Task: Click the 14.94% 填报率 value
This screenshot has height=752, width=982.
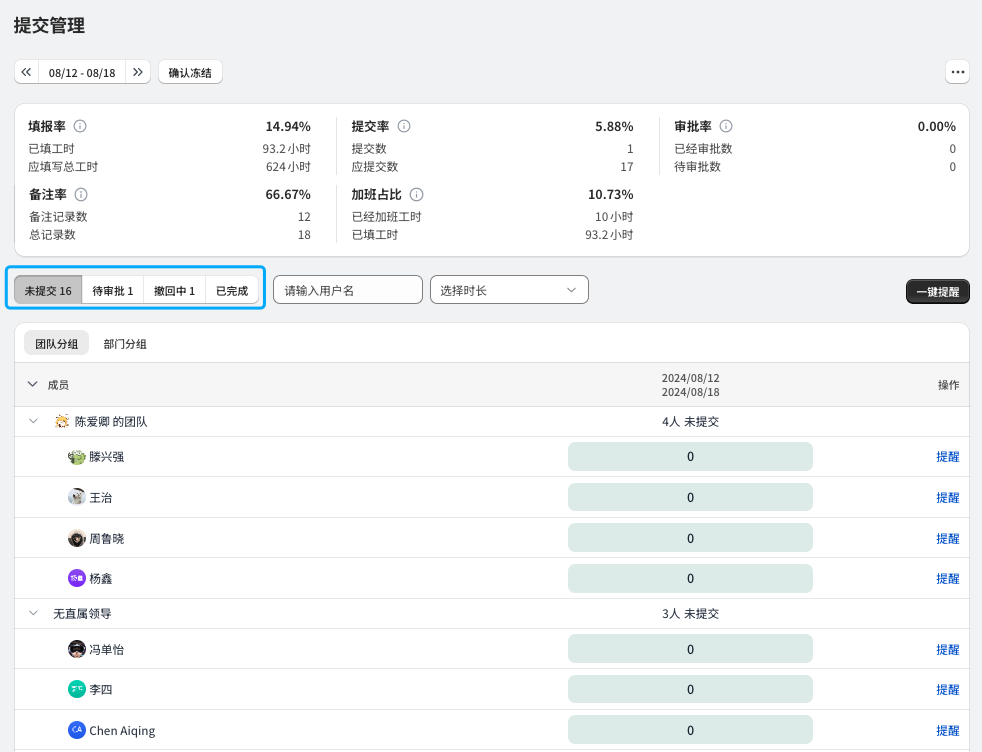Action: click(x=288, y=126)
